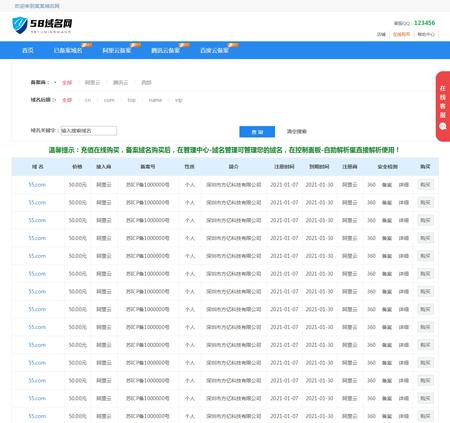
Task: Open the chat bubble icon on 在线客服 widget
Action: [x=443, y=126]
